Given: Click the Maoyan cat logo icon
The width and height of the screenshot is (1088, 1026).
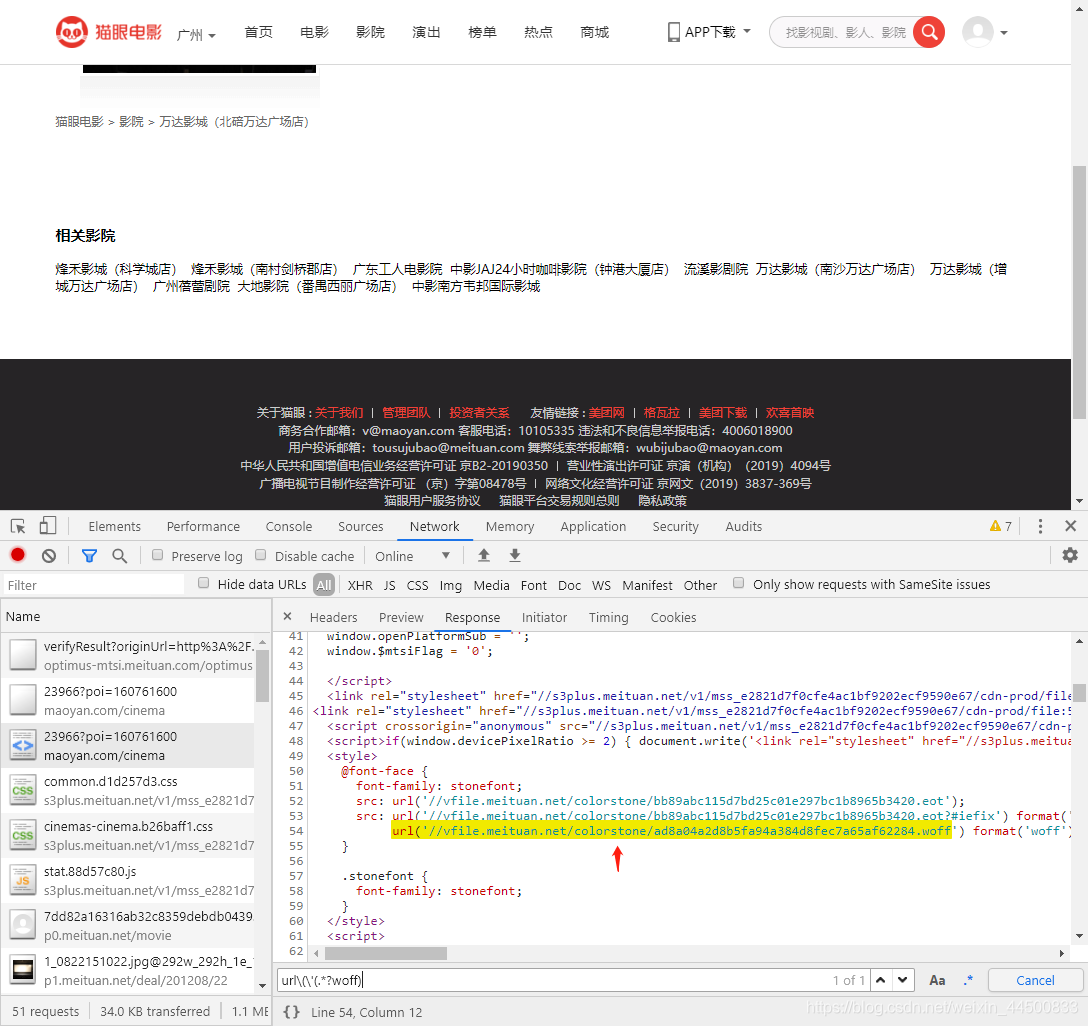Looking at the screenshot, I should point(71,32).
